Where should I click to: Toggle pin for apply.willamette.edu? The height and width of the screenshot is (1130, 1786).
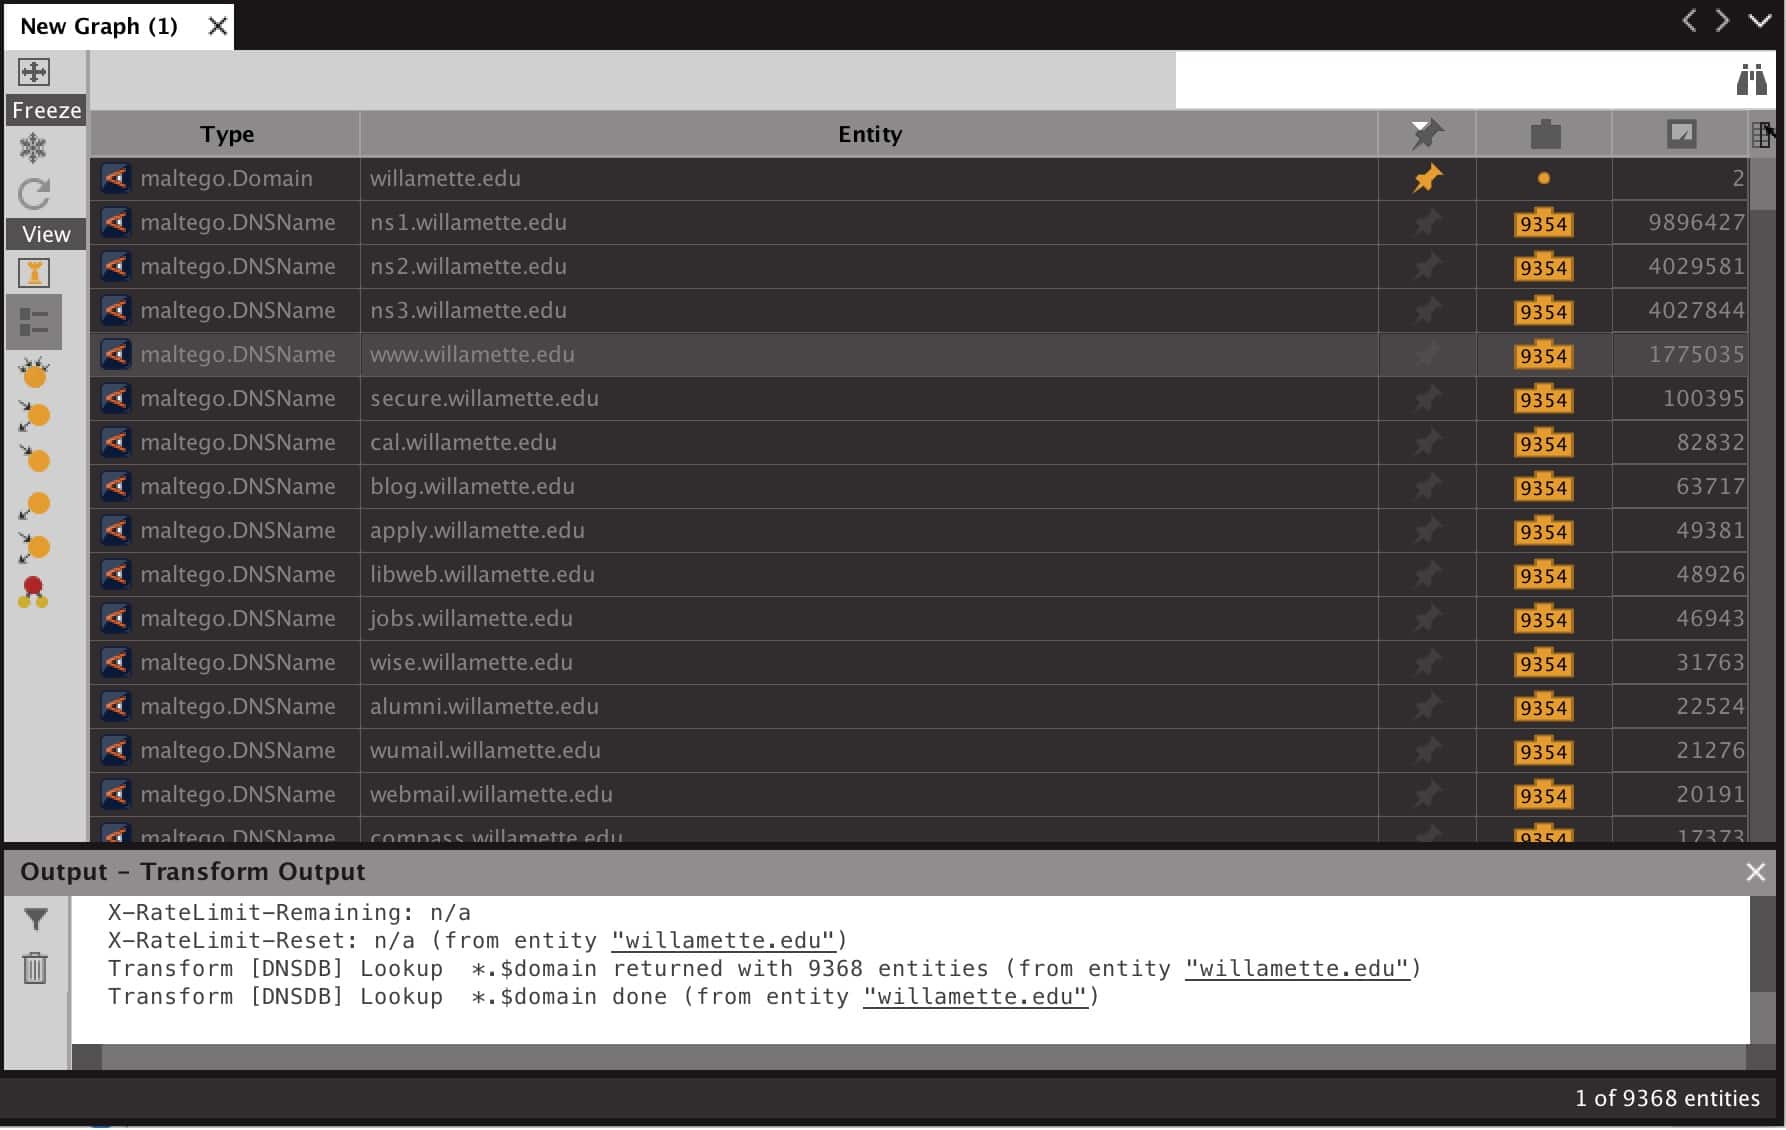1427,530
